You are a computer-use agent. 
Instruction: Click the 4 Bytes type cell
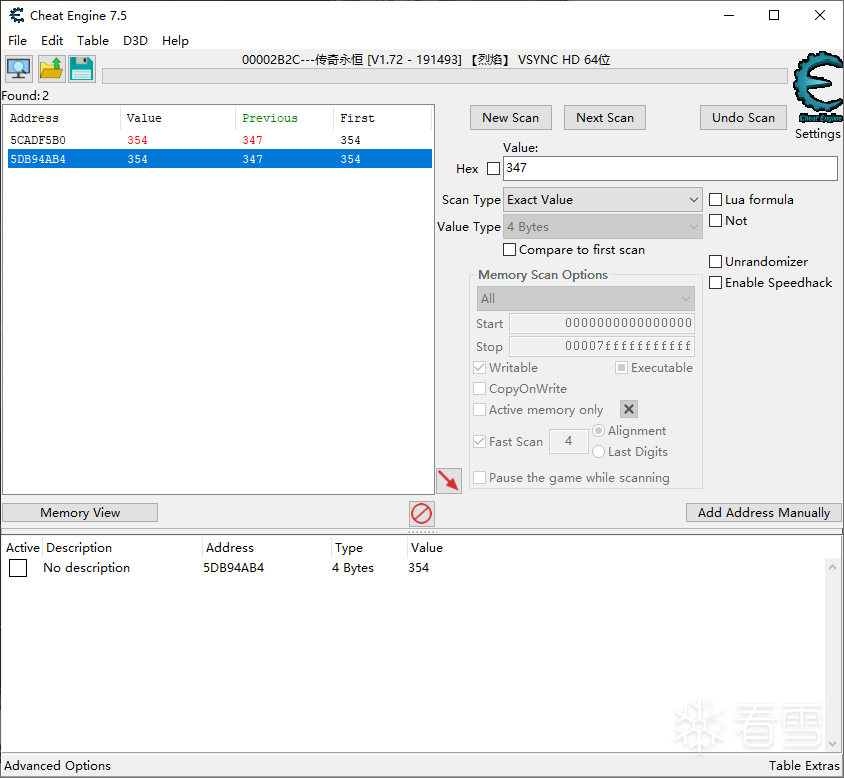(353, 568)
